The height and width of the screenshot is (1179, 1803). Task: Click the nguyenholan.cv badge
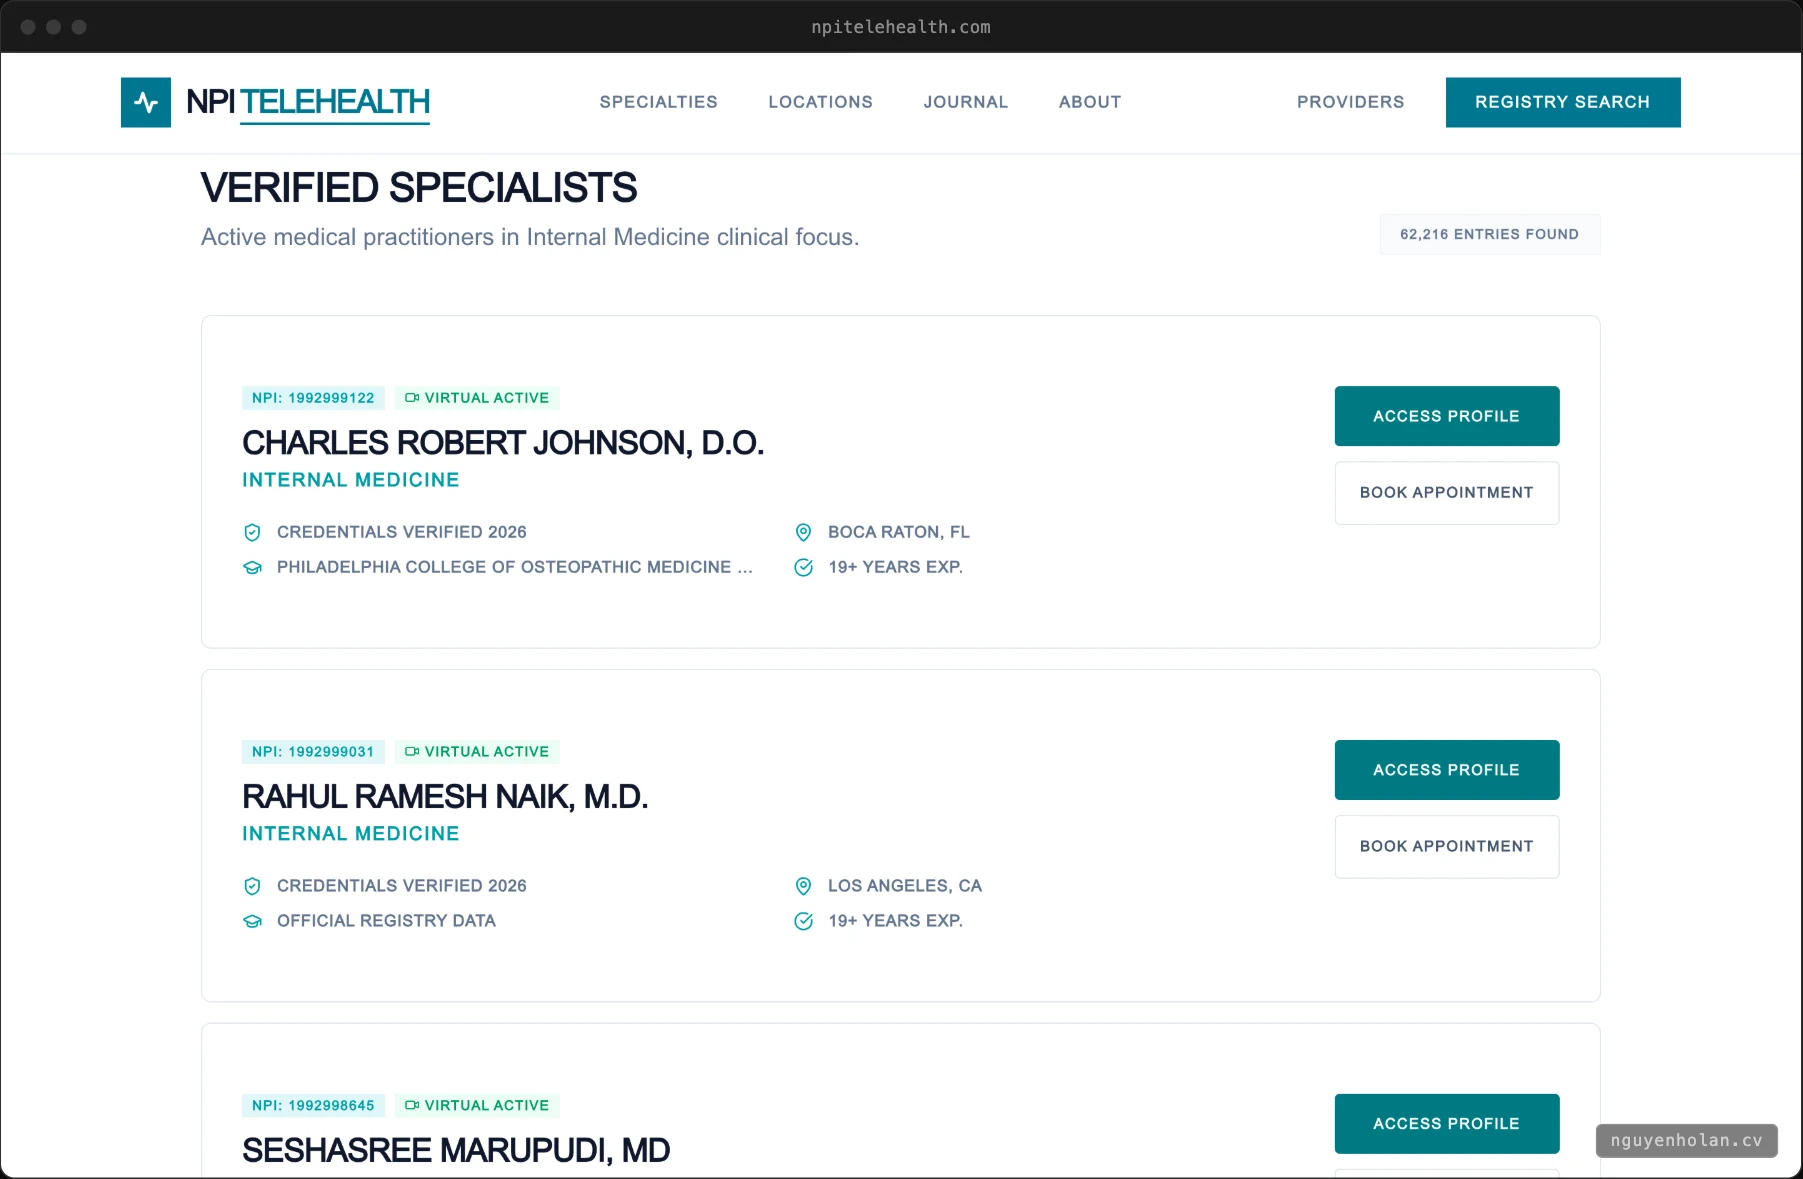coord(1687,1141)
